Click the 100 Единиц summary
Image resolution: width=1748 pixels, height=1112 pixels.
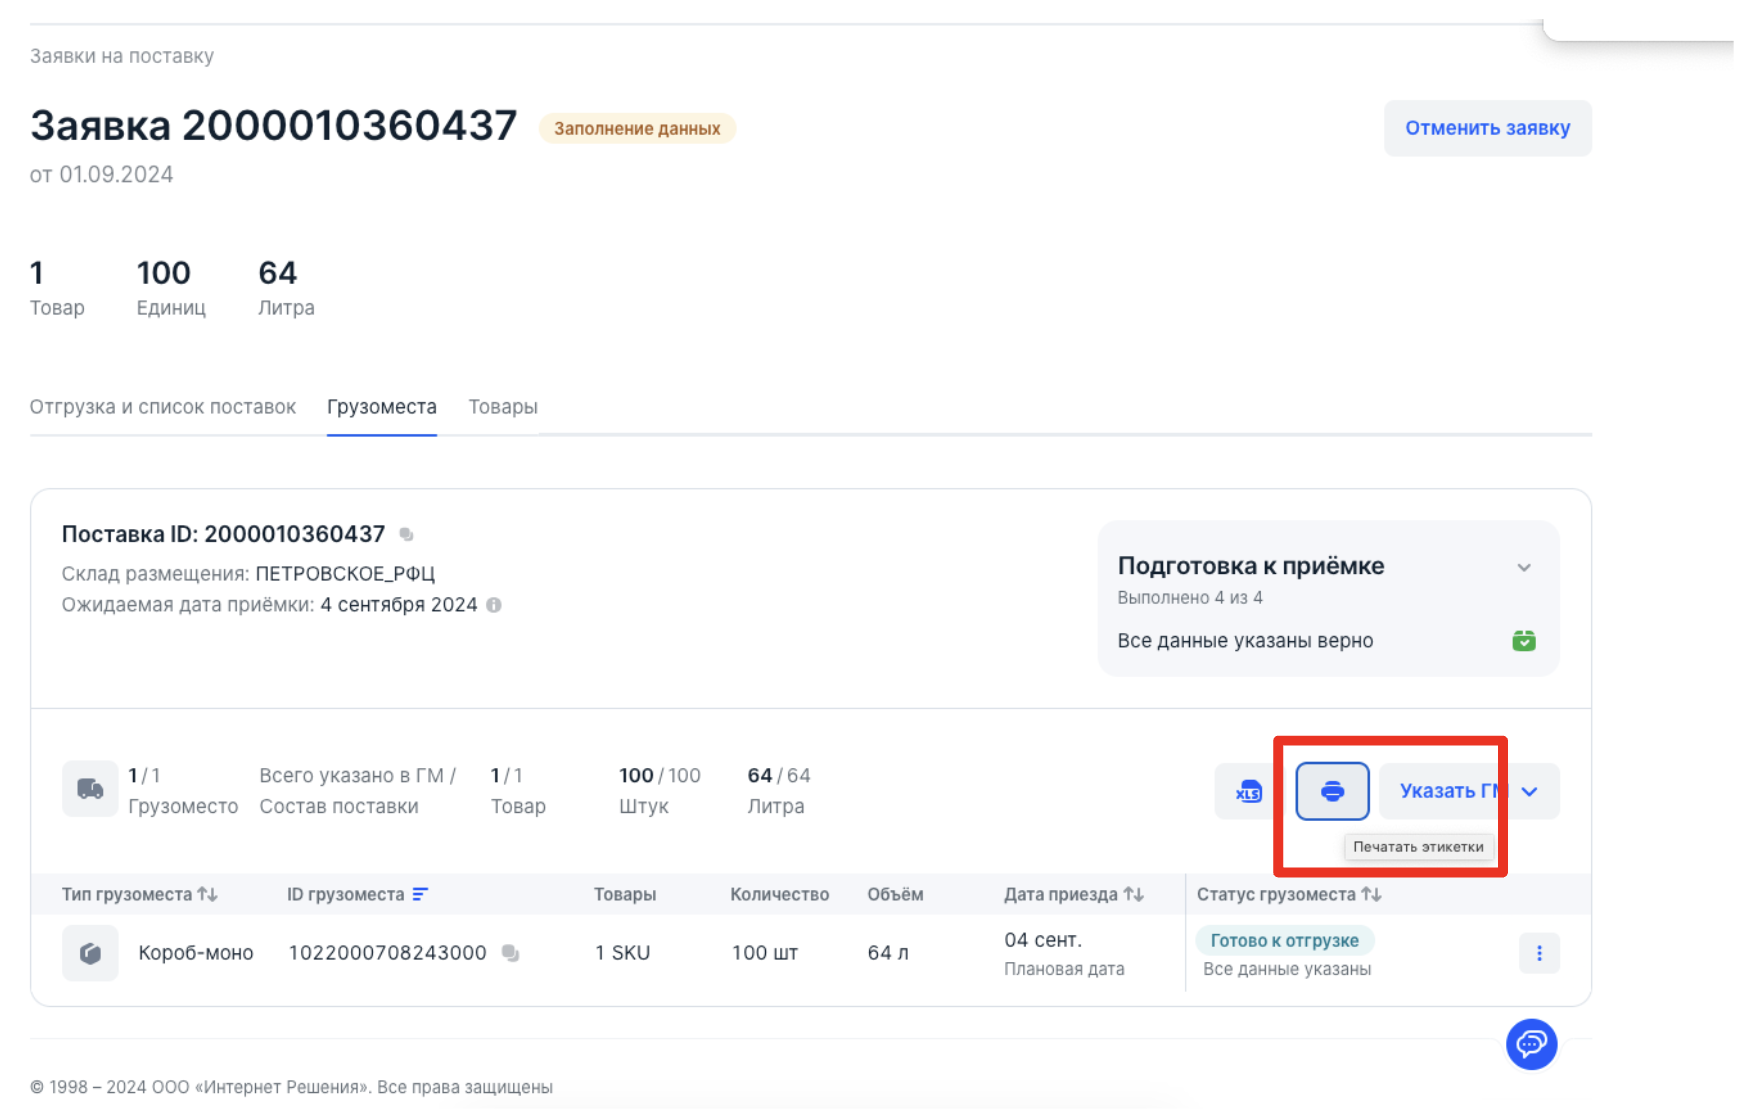click(x=171, y=288)
